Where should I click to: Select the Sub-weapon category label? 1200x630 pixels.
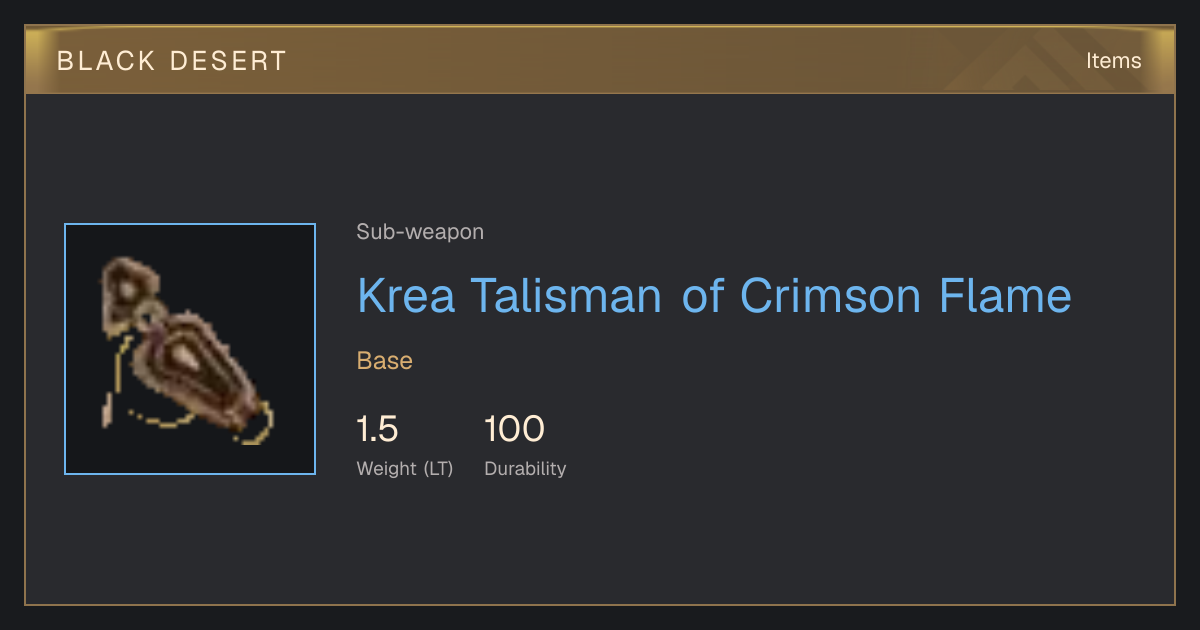click(420, 232)
